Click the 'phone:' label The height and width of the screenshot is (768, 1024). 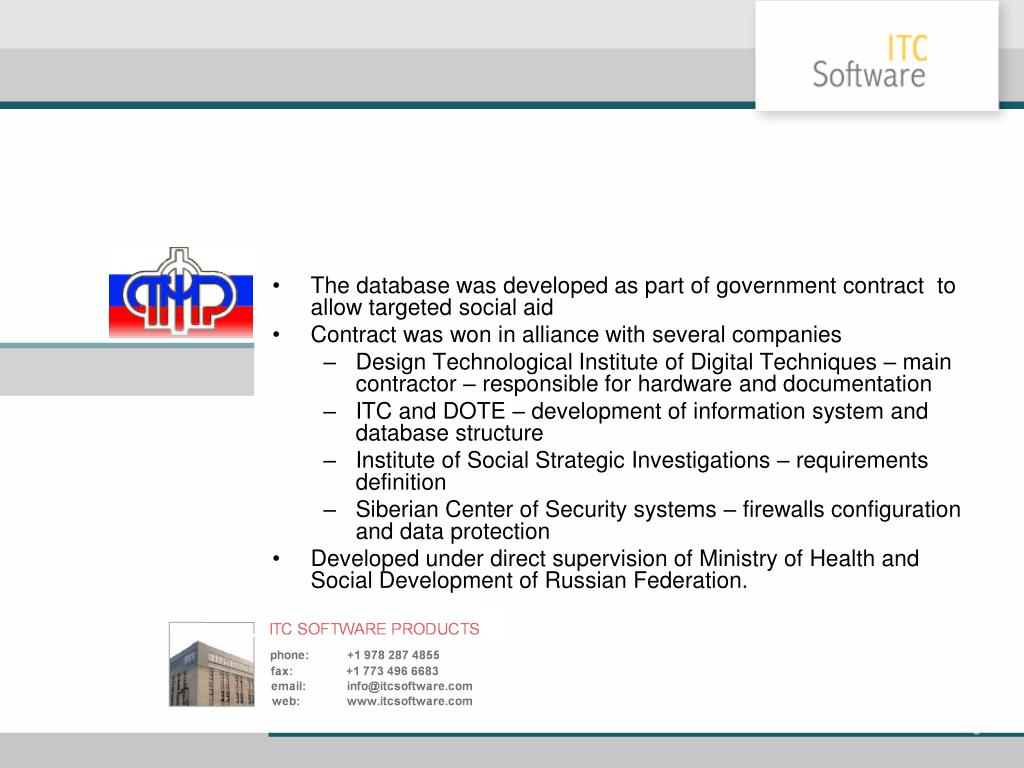pos(289,655)
